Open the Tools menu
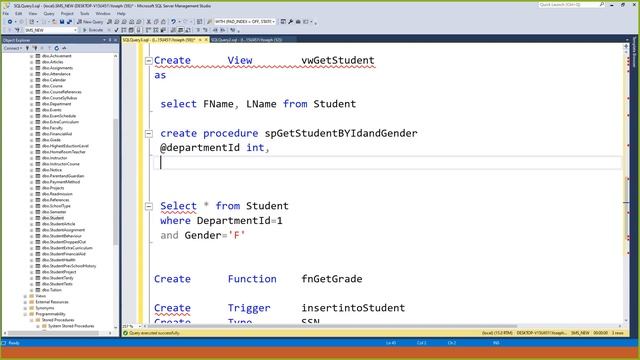The height and width of the screenshot is (360, 640). [84, 13]
